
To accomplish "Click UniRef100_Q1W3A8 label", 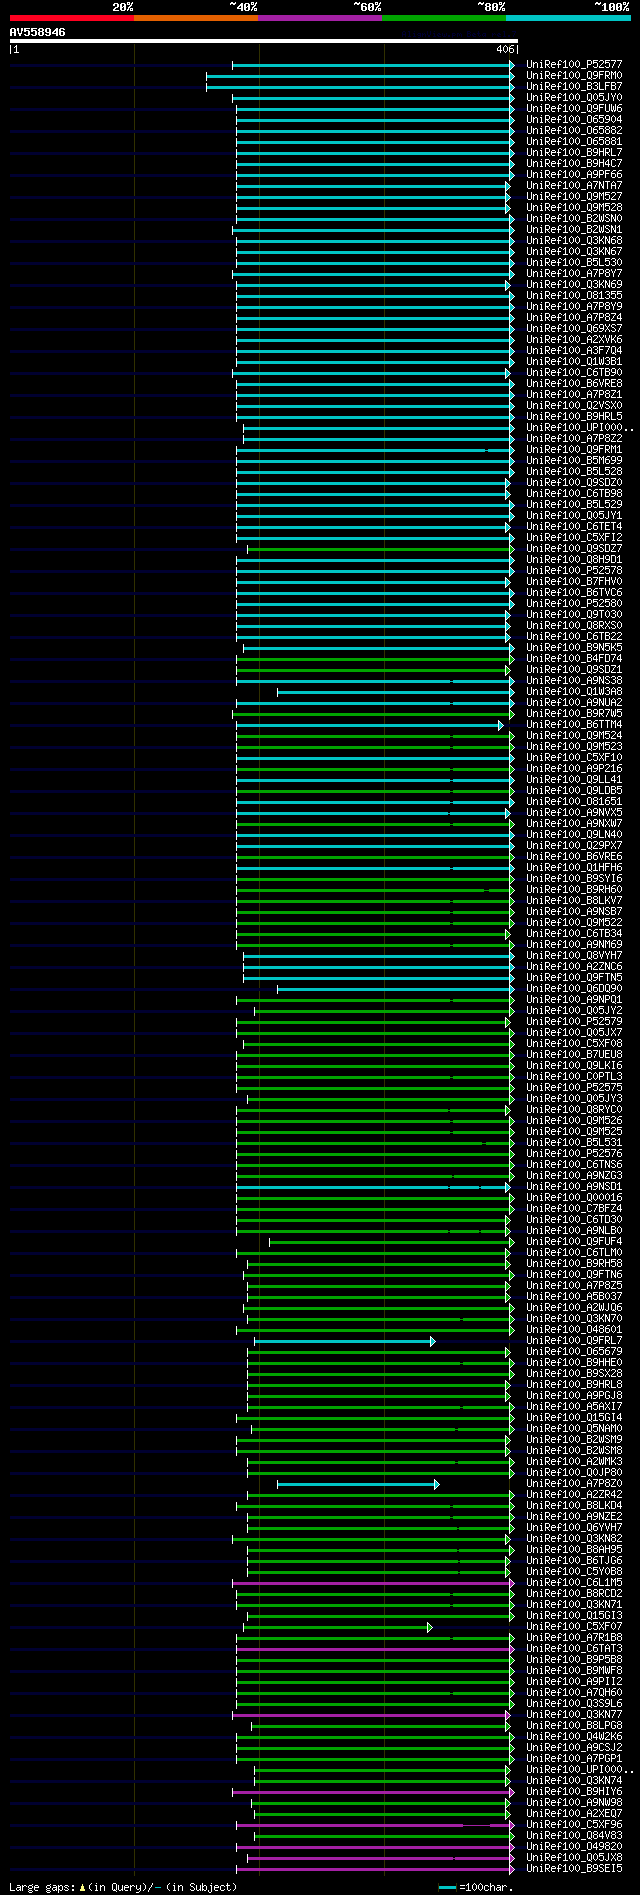I will point(574,692).
